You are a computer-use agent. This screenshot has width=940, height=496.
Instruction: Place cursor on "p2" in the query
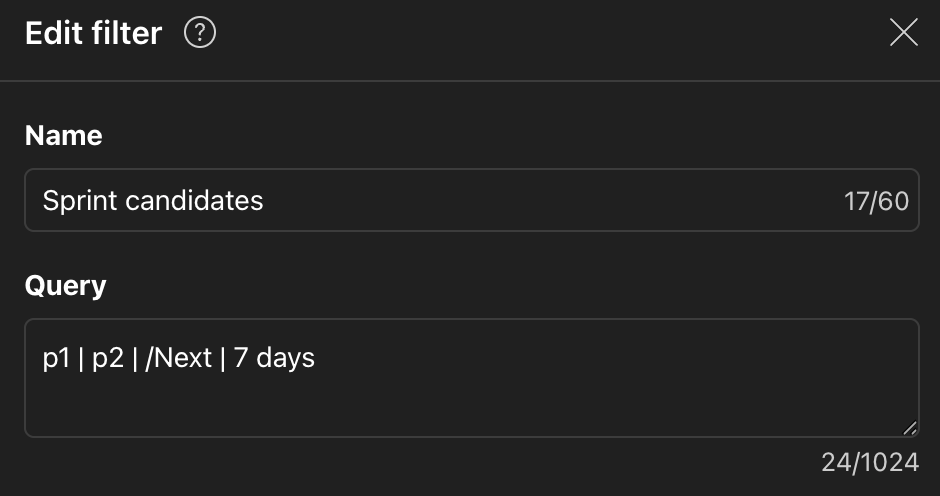pyautogui.click(x=107, y=358)
